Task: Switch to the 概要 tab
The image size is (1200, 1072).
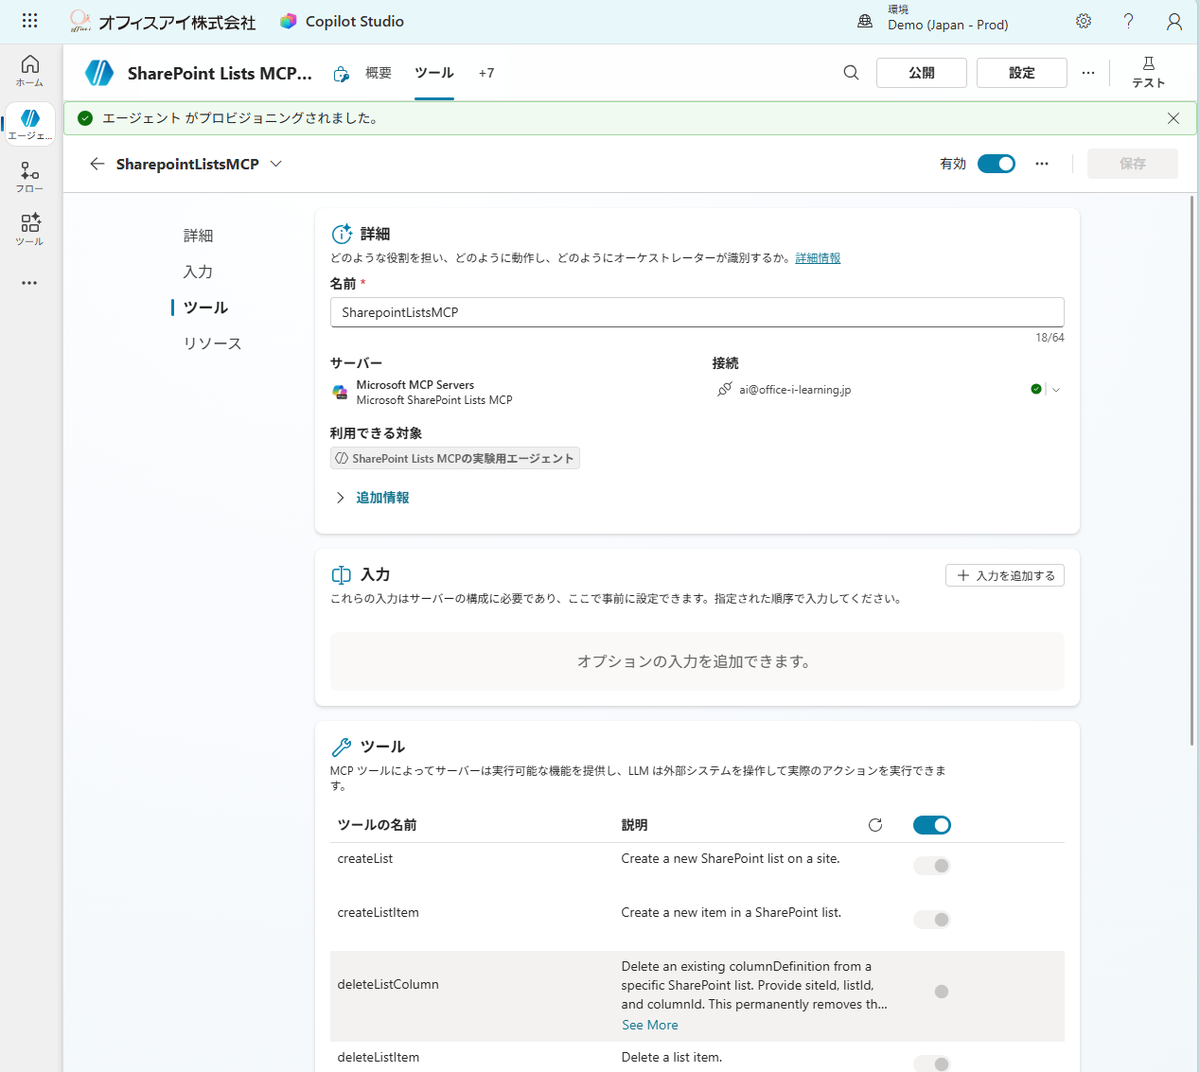Action: [x=378, y=73]
